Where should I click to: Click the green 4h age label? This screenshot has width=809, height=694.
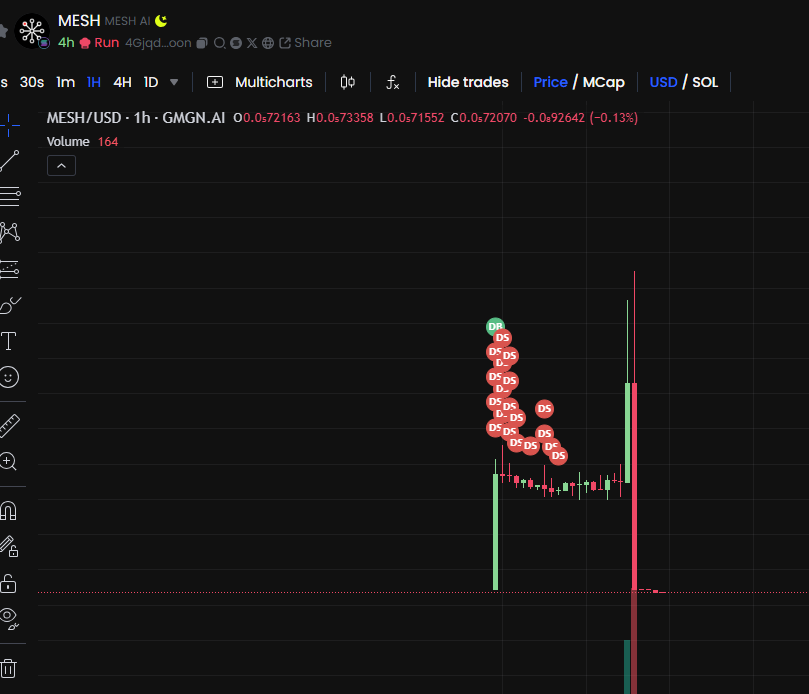pos(66,43)
